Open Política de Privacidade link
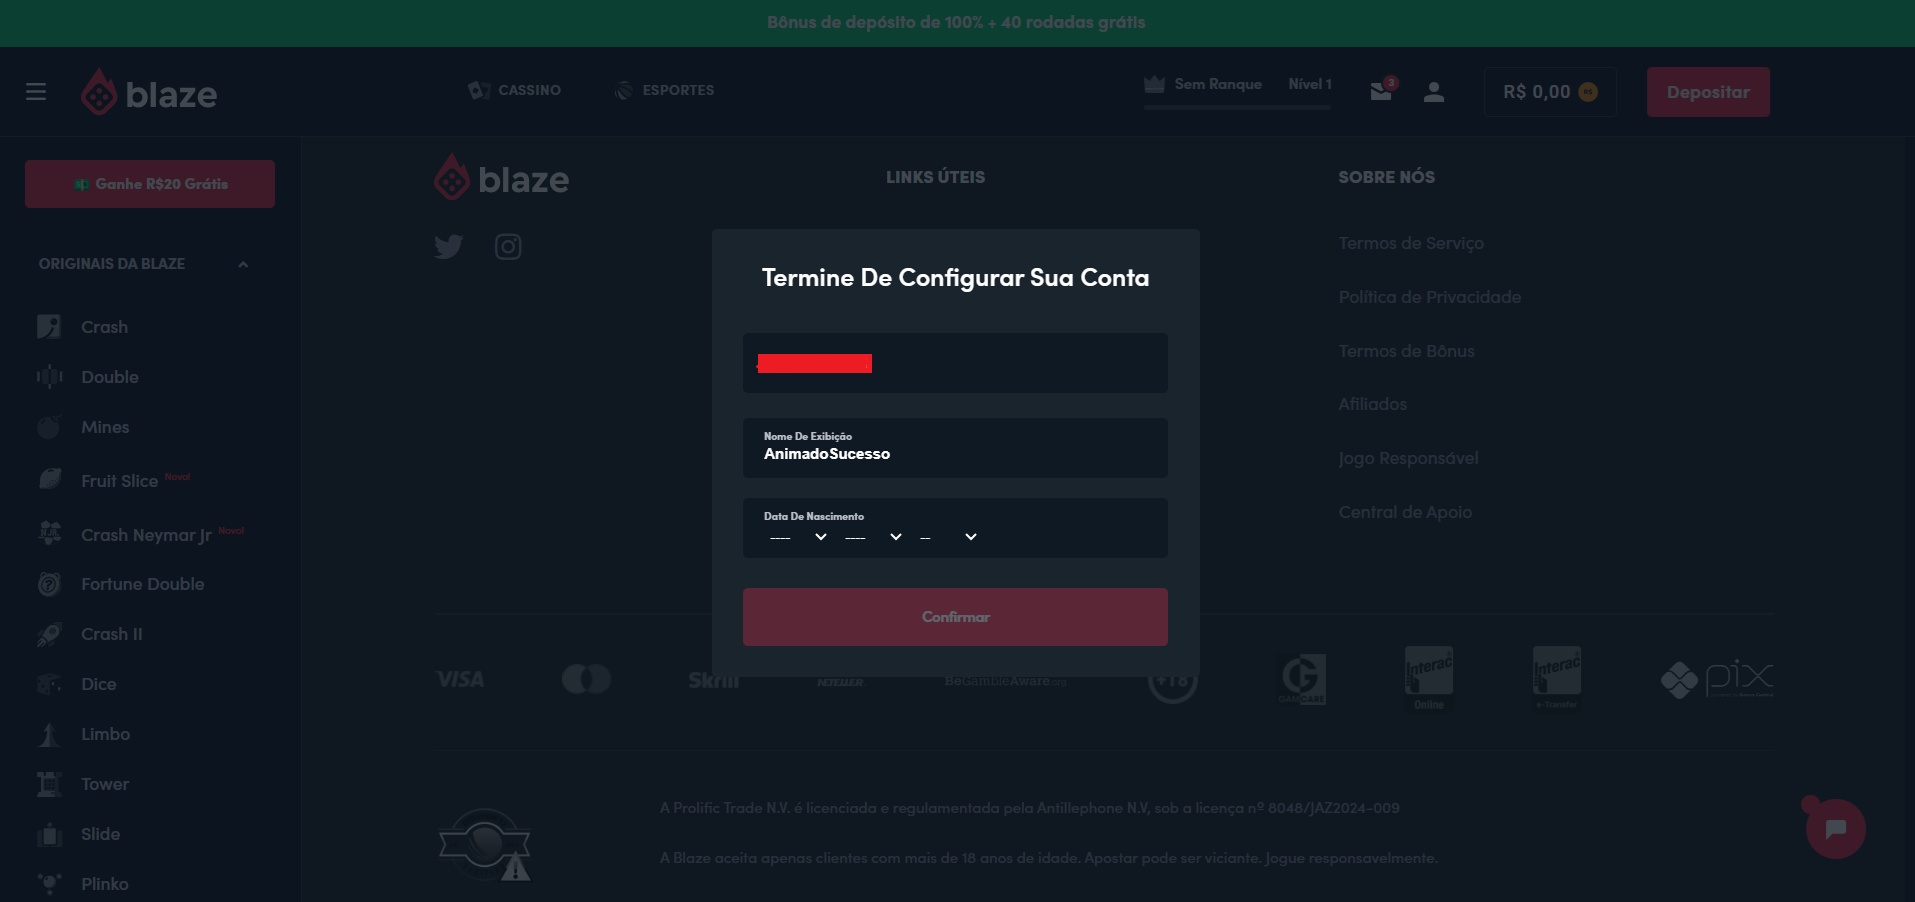Image resolution: width=1915 pixels, height=902 pixels. (1430, 297)
